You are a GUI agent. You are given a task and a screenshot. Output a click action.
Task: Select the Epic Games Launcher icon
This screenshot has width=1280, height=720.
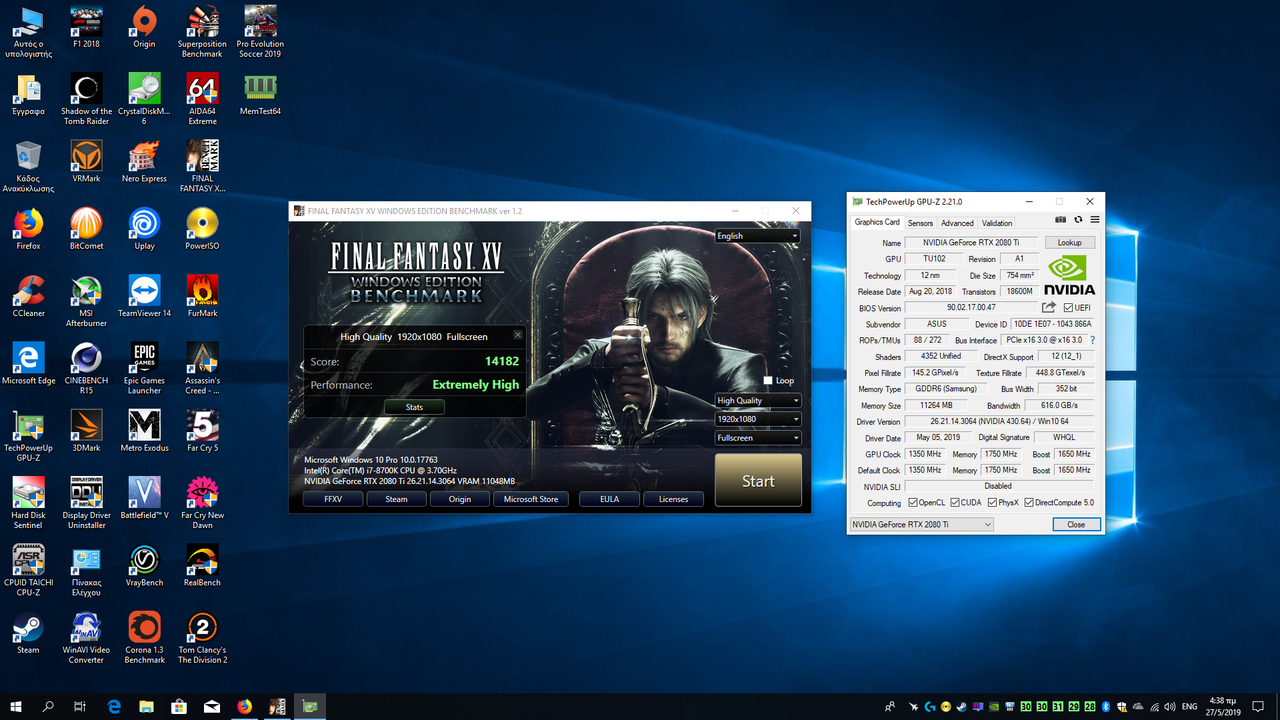tap(144, 368)
